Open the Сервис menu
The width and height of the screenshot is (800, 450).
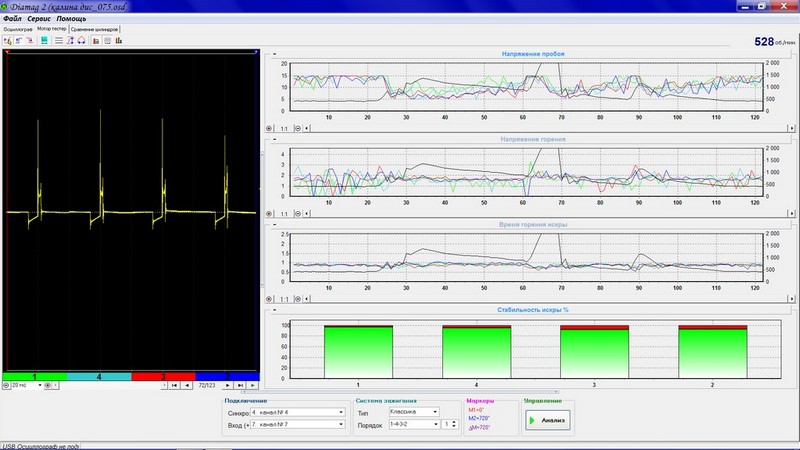click(39, 19)
